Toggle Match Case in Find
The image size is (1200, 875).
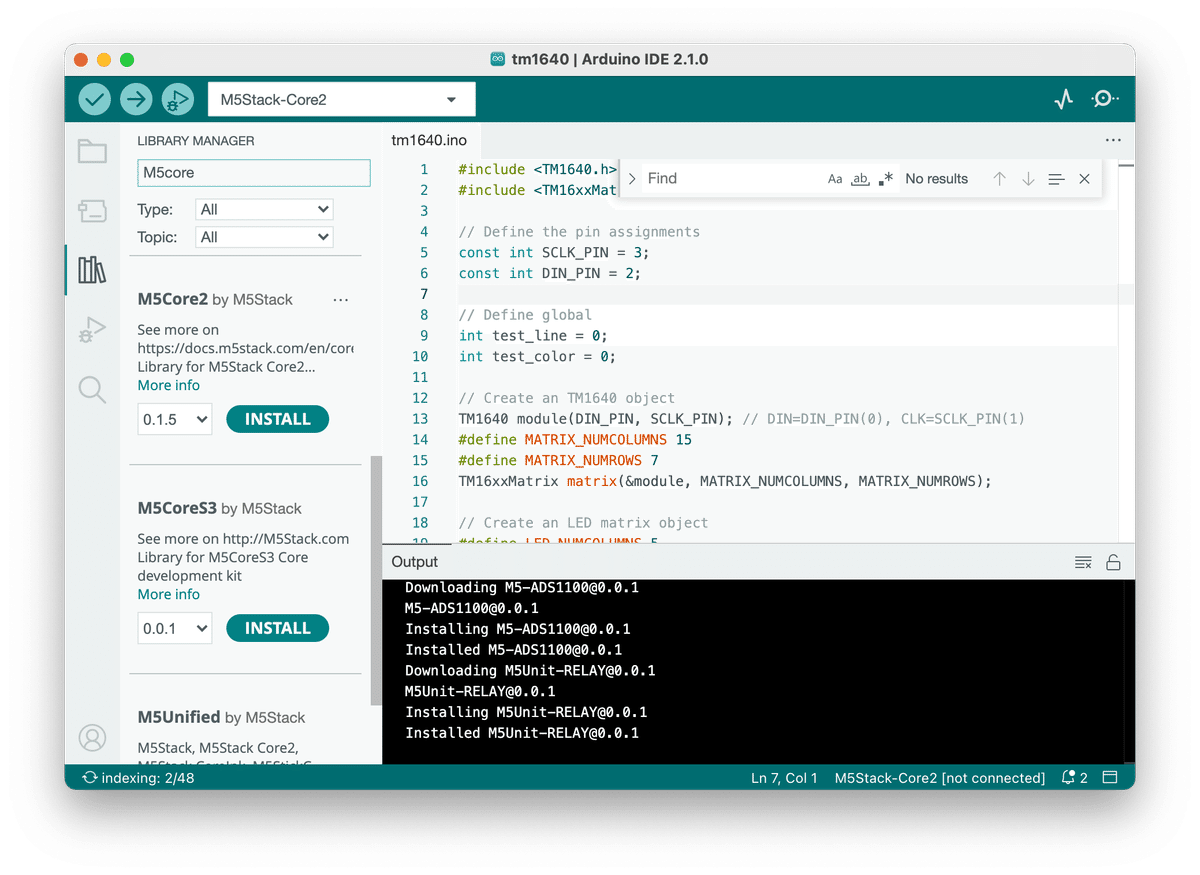coord(835,179)
